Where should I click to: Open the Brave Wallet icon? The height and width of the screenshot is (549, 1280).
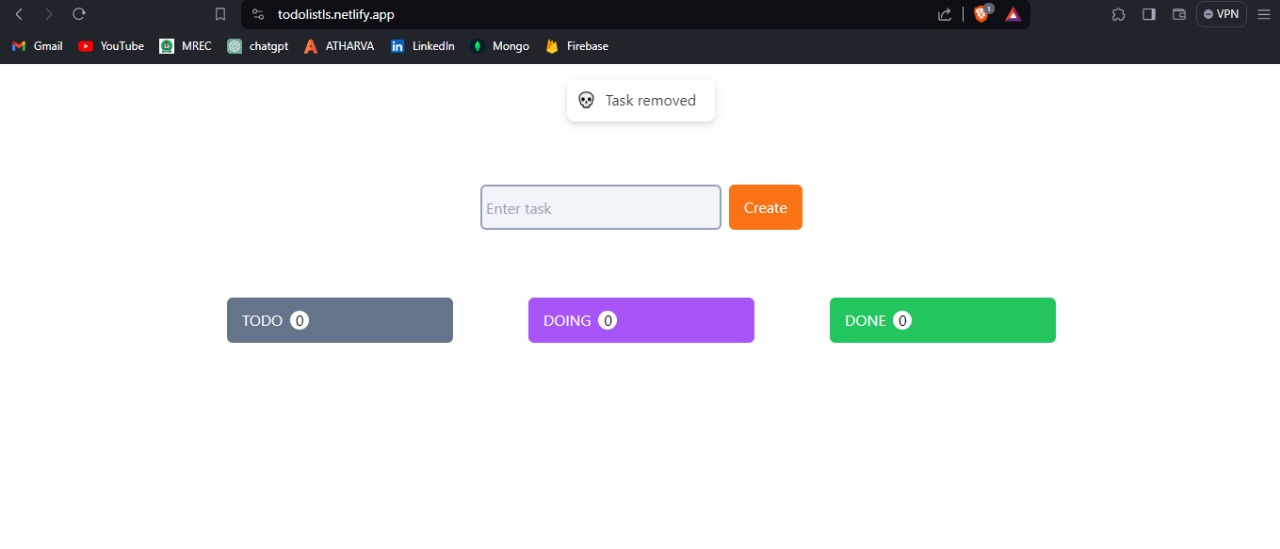point(1179,14)
